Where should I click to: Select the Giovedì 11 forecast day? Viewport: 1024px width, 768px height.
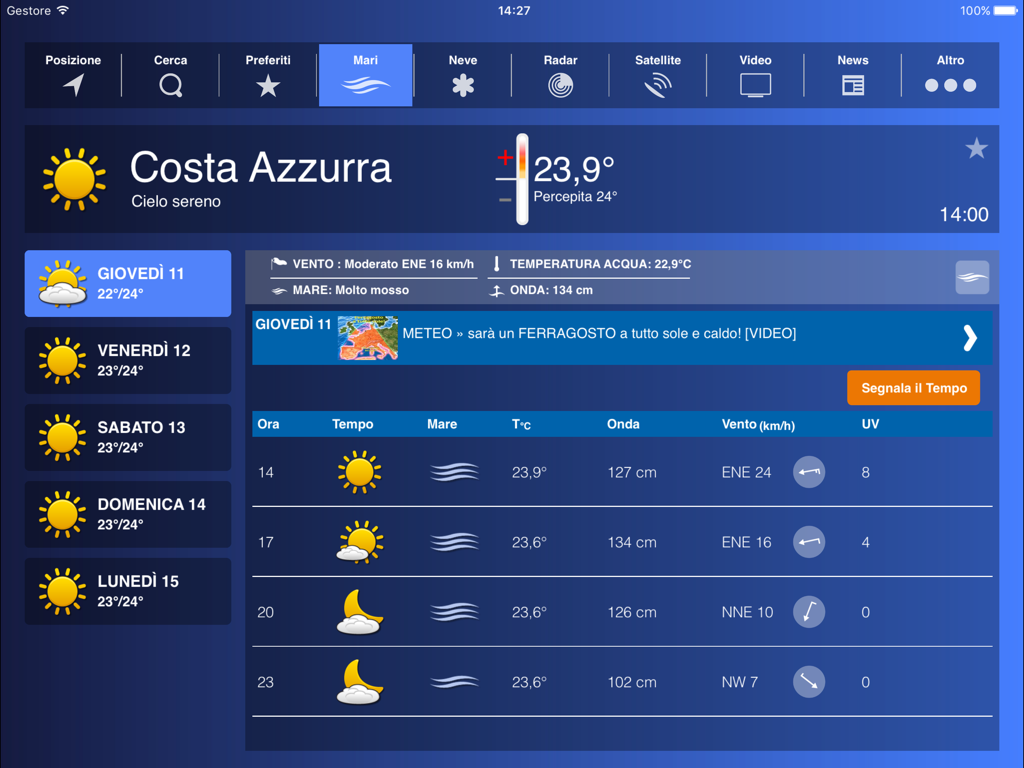(x=127, y=283)
